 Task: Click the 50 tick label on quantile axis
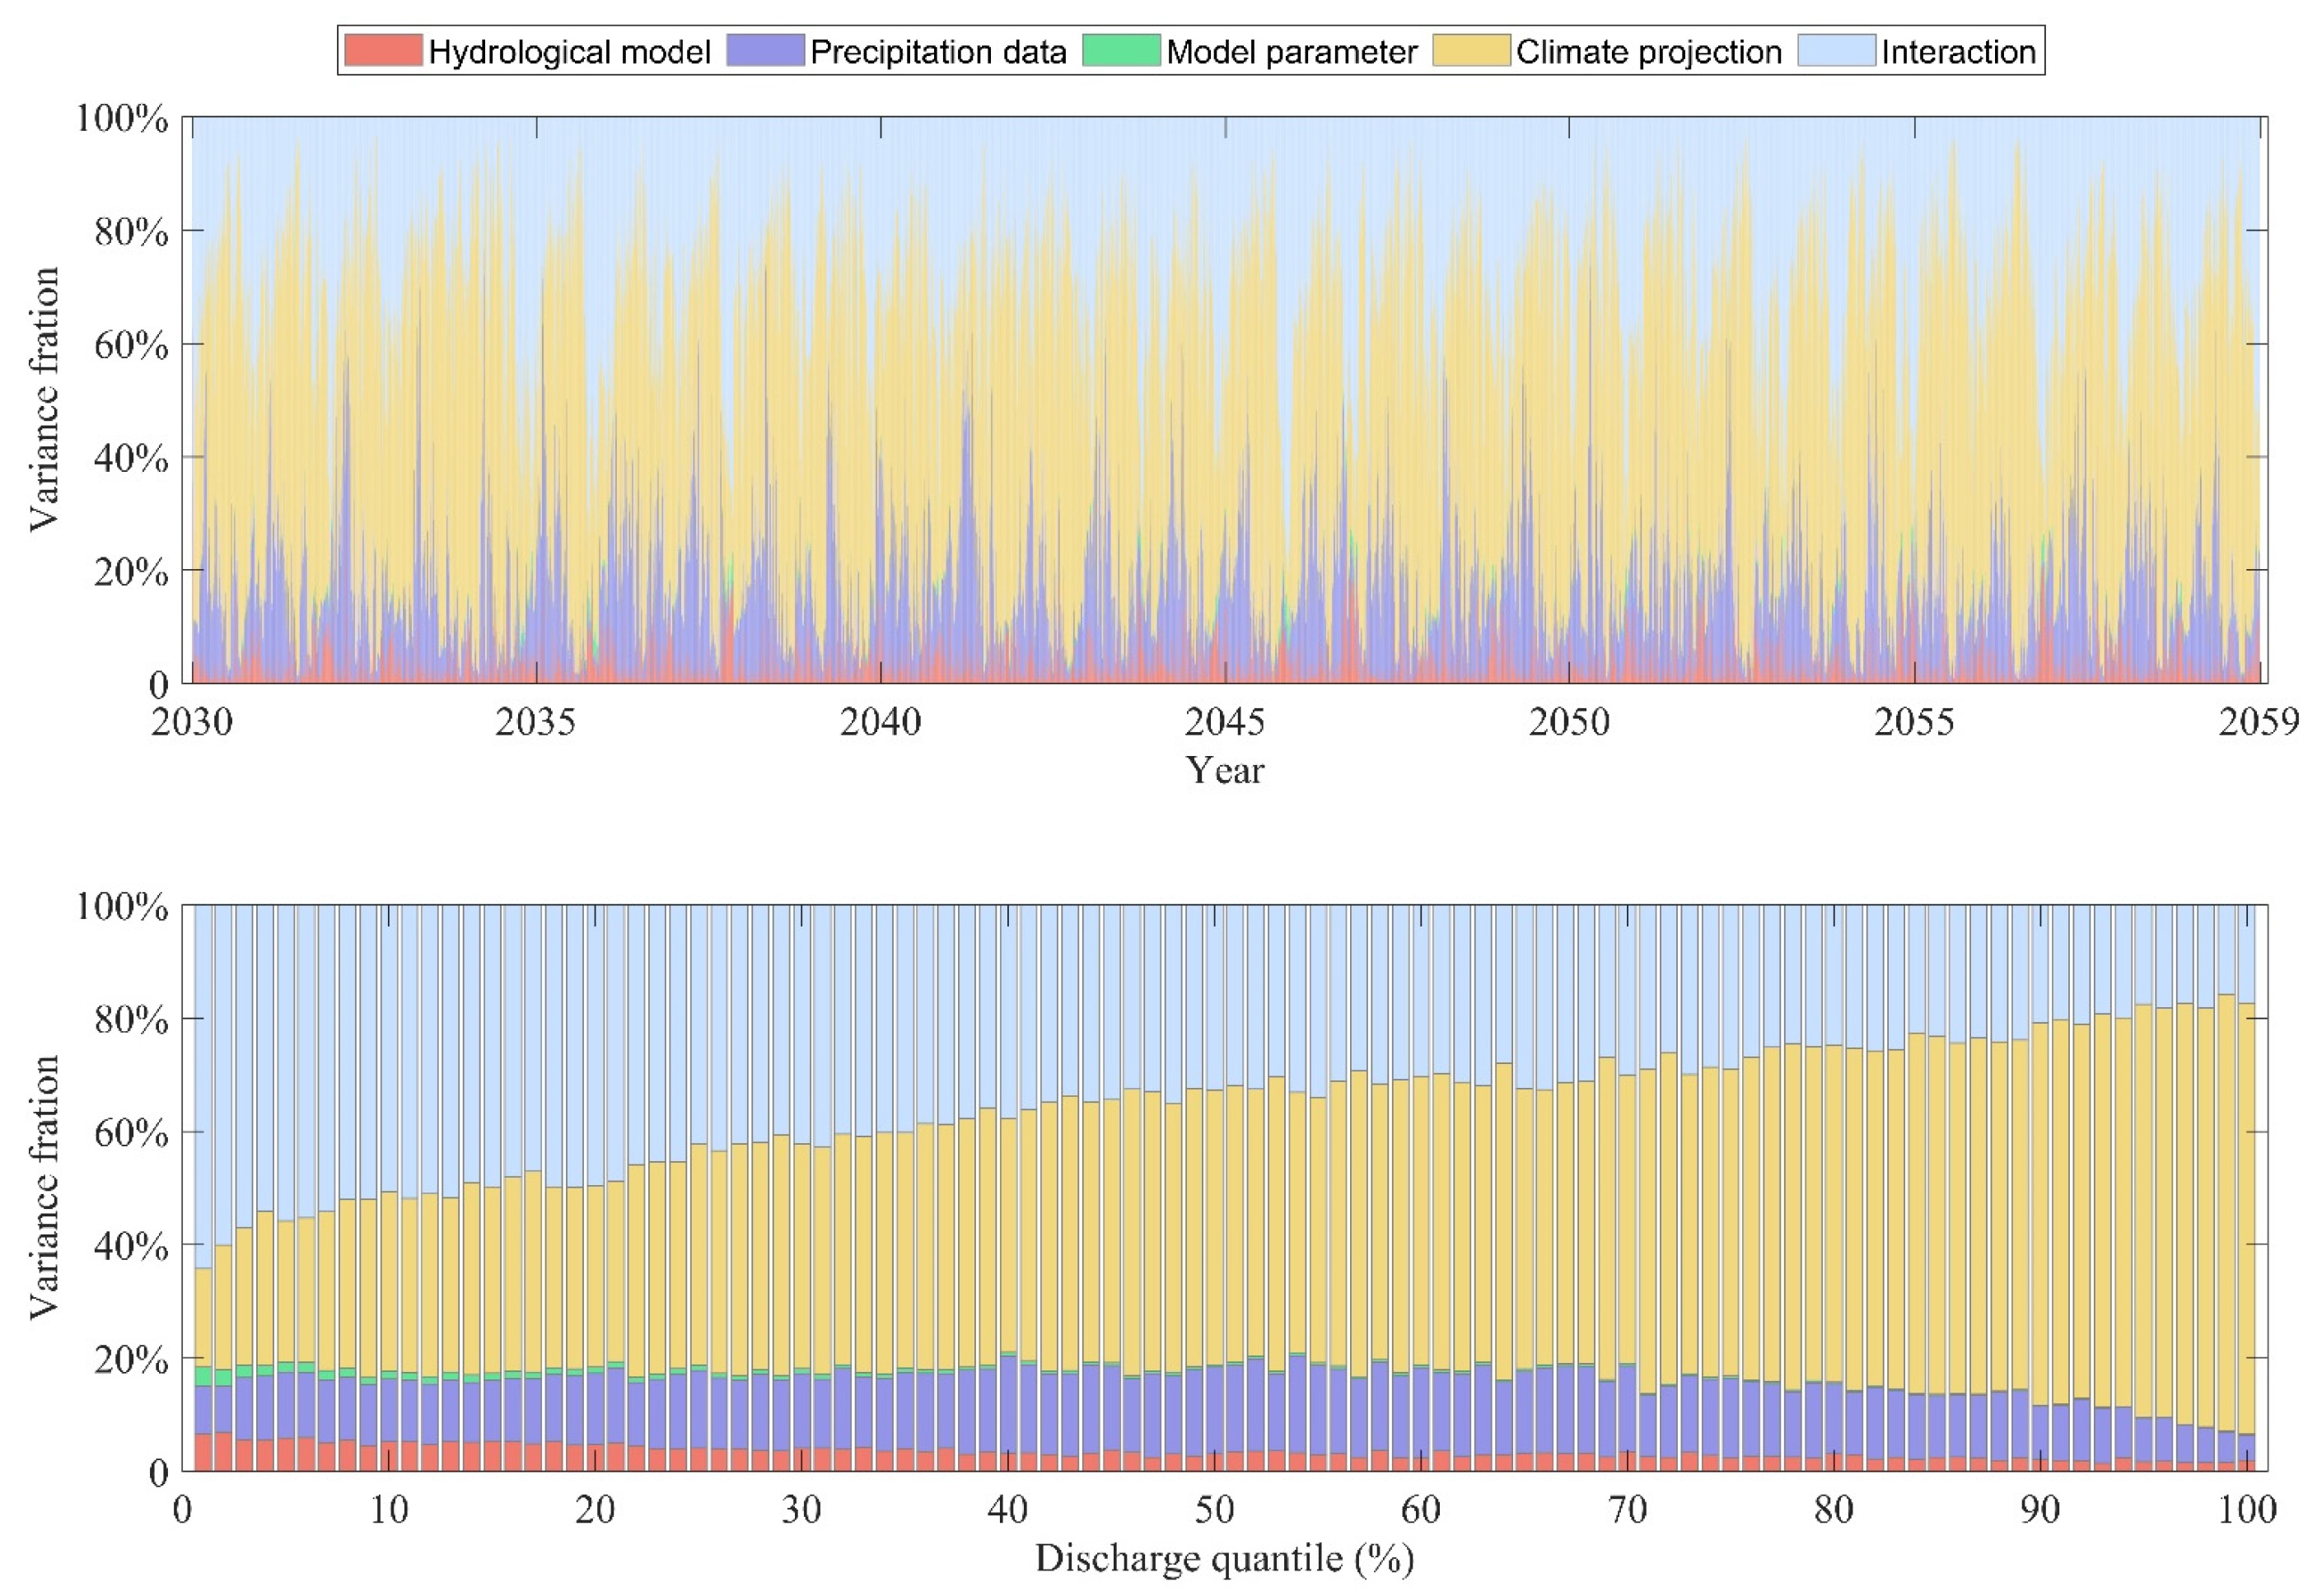coord(1213,1509)
